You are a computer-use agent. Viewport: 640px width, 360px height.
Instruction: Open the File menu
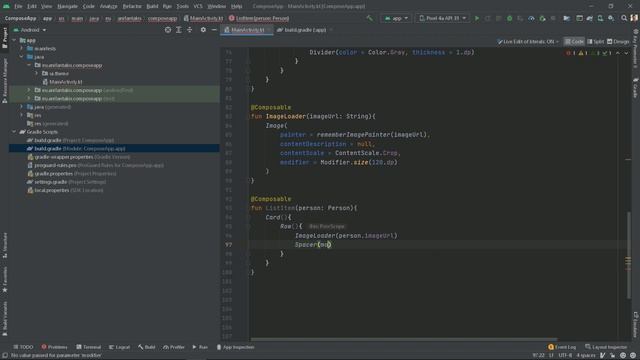[x=18, y=6]
